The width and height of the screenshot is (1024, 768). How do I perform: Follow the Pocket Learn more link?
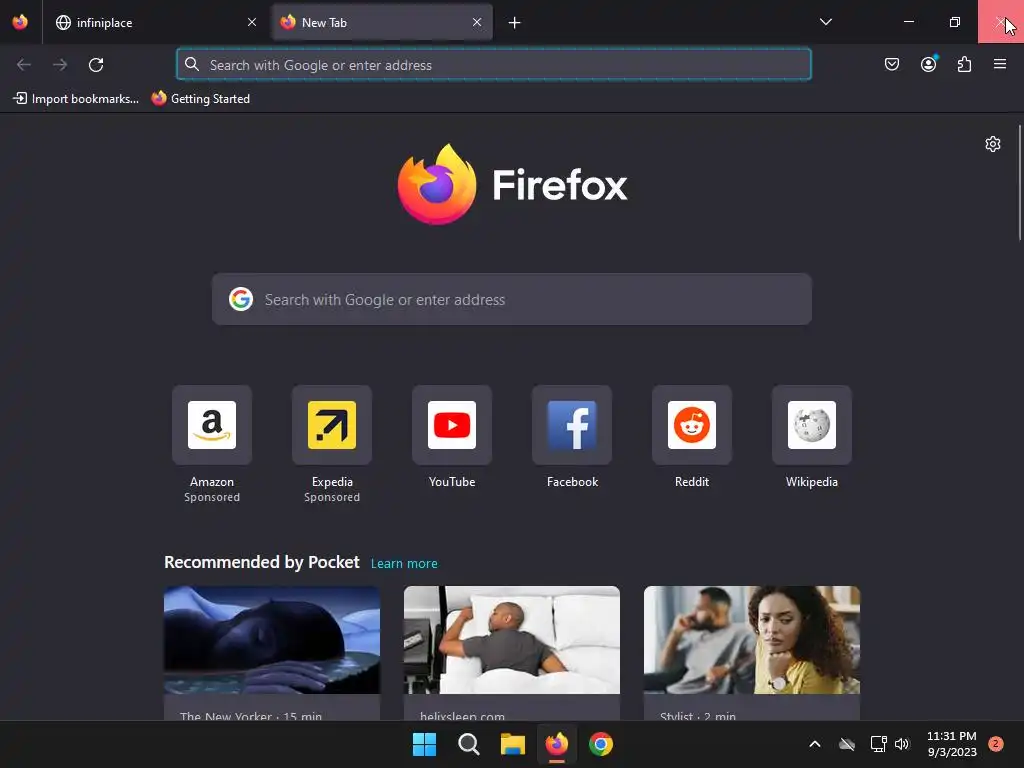404,564
